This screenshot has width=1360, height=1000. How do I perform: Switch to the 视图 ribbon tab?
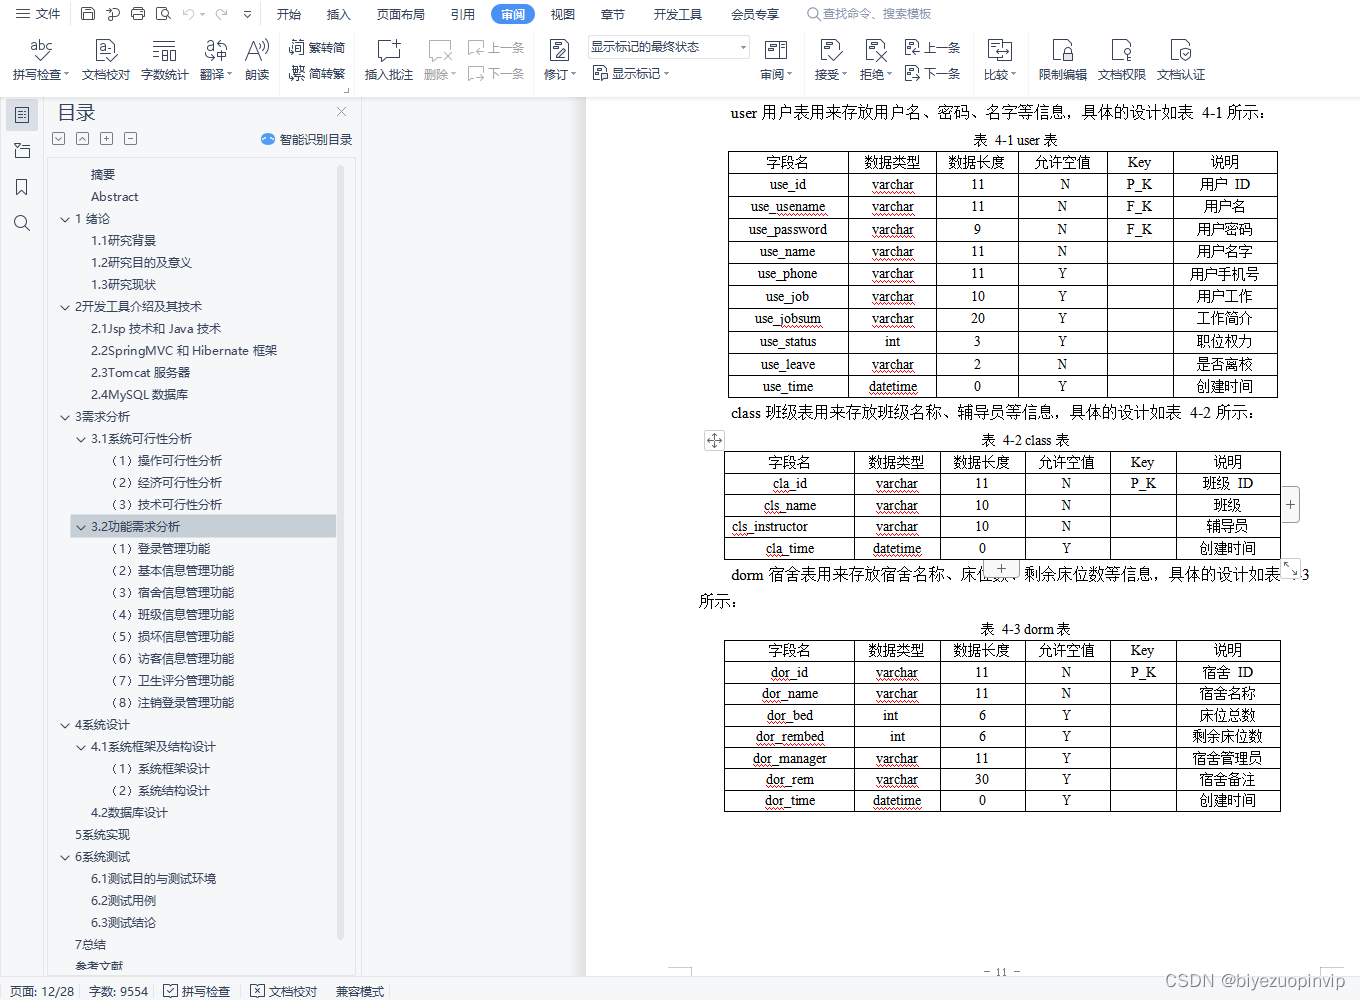point(563,14)
